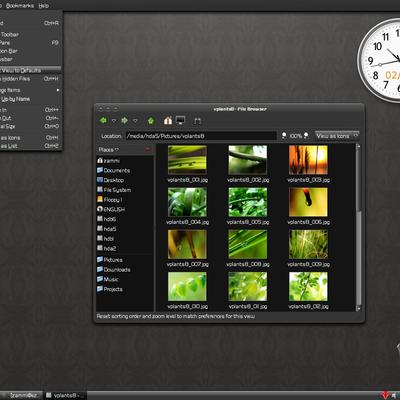Screen dimensions: 400x400
Task: Open File System in Places sidebar
Action: pos(125,190)
